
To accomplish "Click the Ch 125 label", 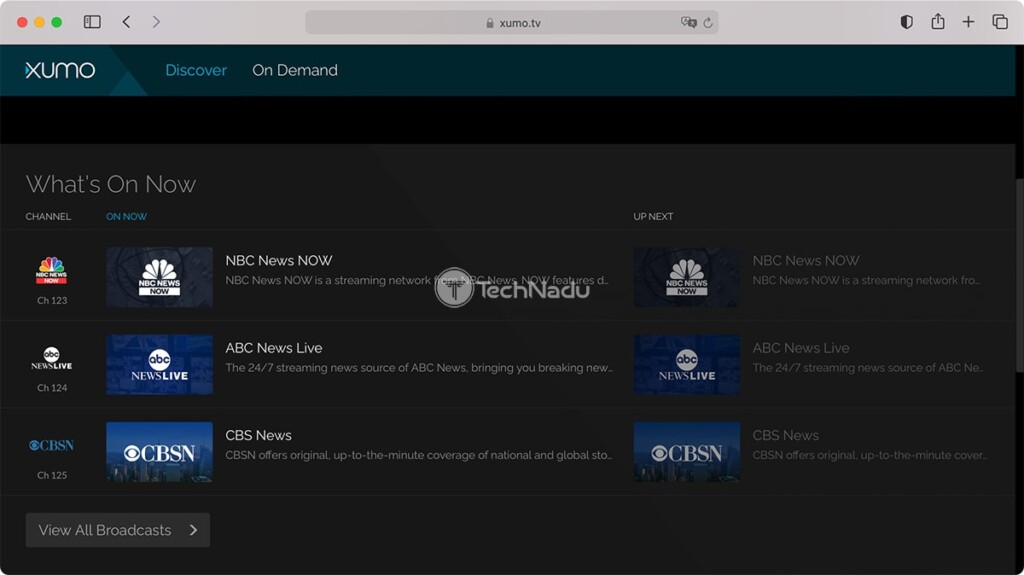I will tap(52, 476).
